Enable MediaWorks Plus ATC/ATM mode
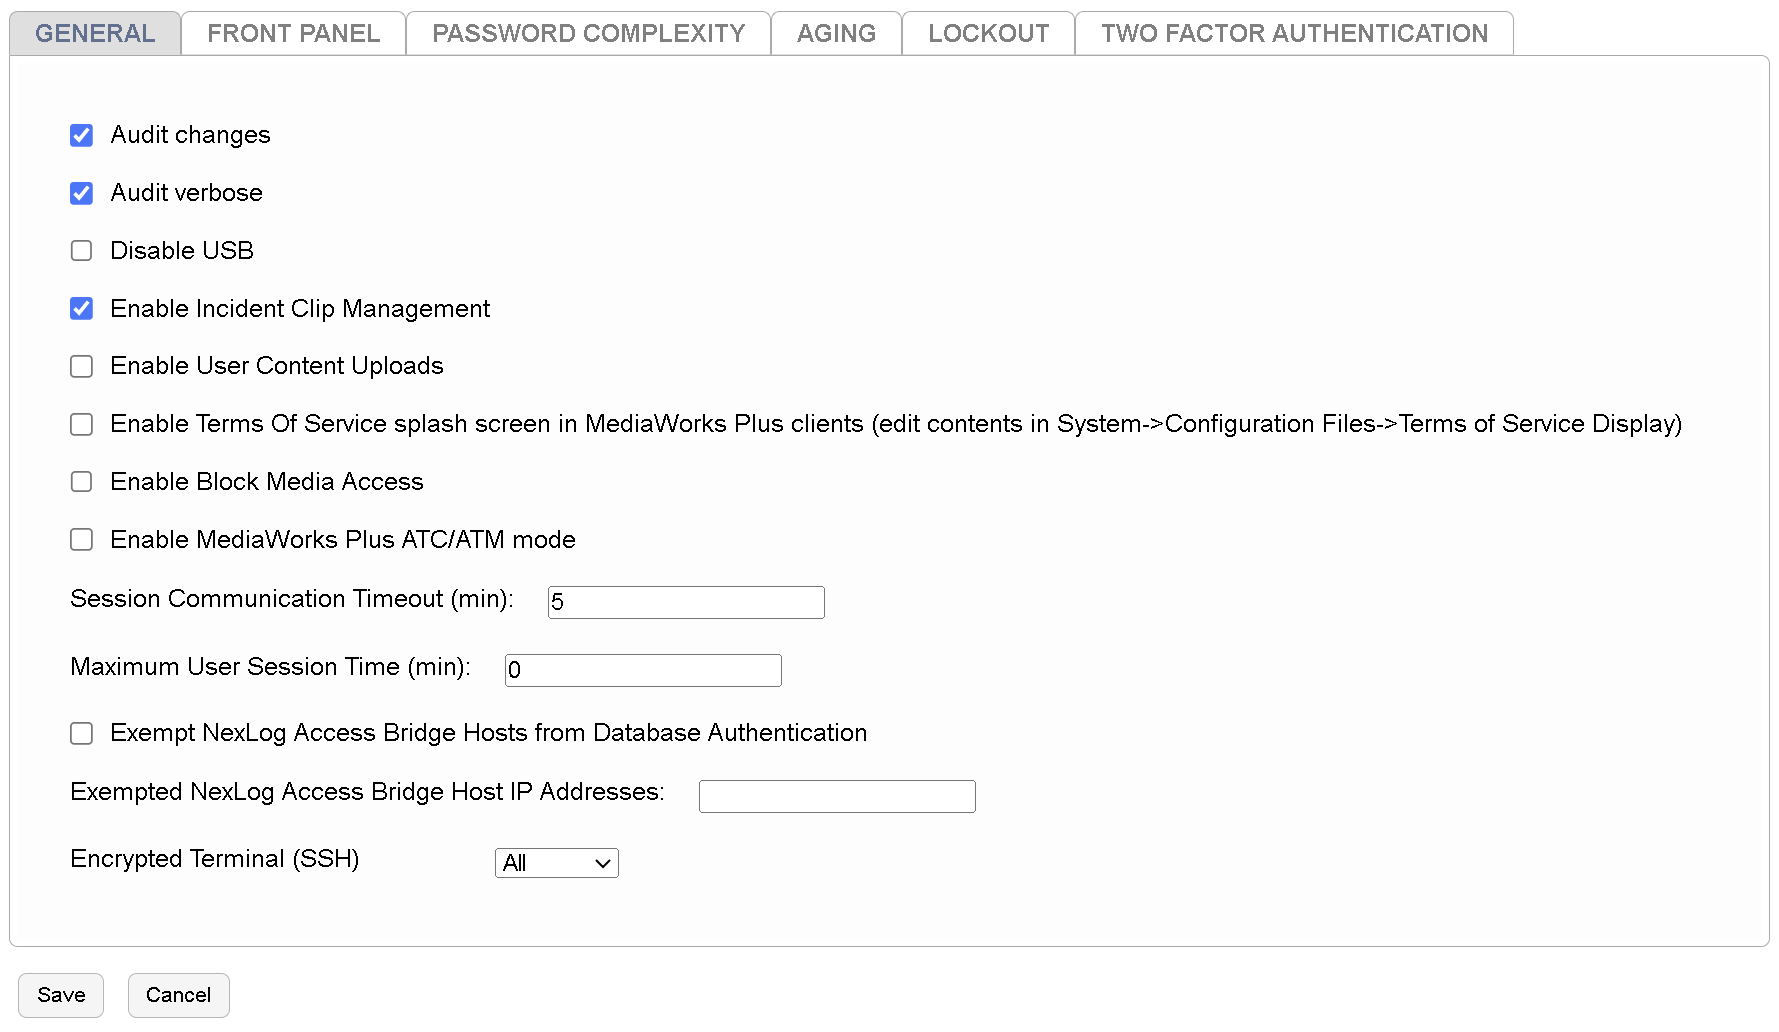1779x1032 pixels. (81, 540)
